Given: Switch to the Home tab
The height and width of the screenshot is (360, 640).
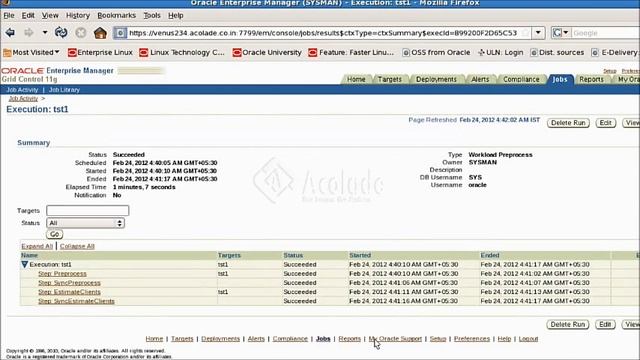Looking at the screenshot, I should pyautogui.click(x=356, y=79).
